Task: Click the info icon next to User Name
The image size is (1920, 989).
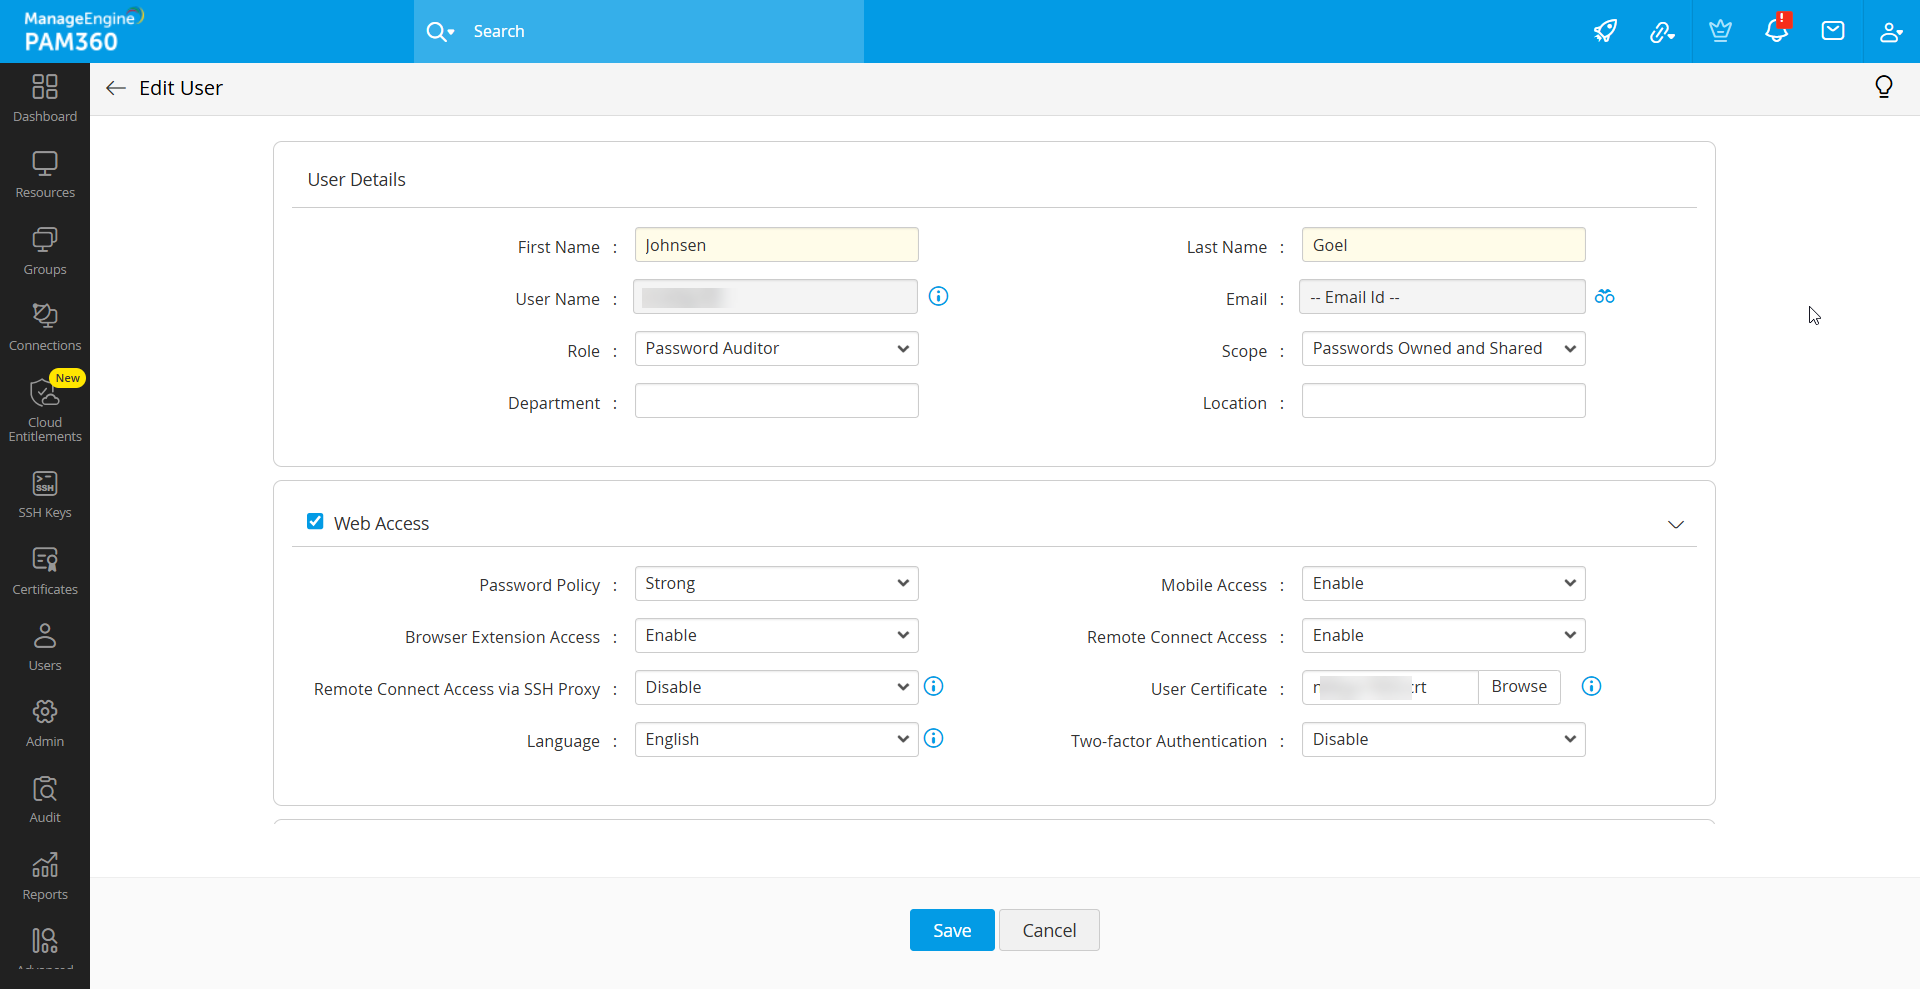Action: tap(938, 296)
